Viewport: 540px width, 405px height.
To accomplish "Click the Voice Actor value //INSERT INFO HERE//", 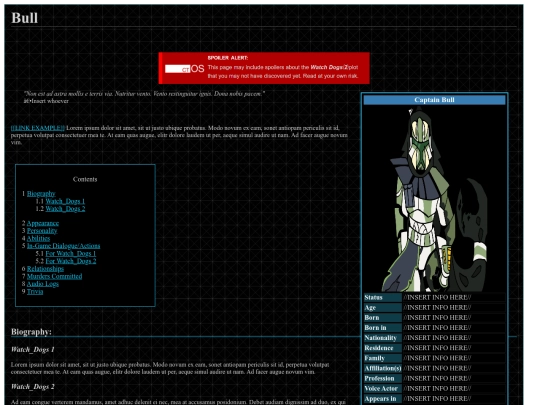I will (x=437, y=388).
